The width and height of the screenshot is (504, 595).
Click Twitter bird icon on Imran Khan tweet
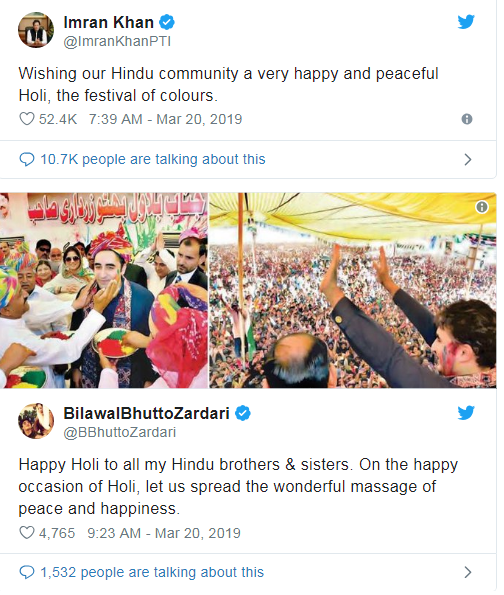click(466, 22)
